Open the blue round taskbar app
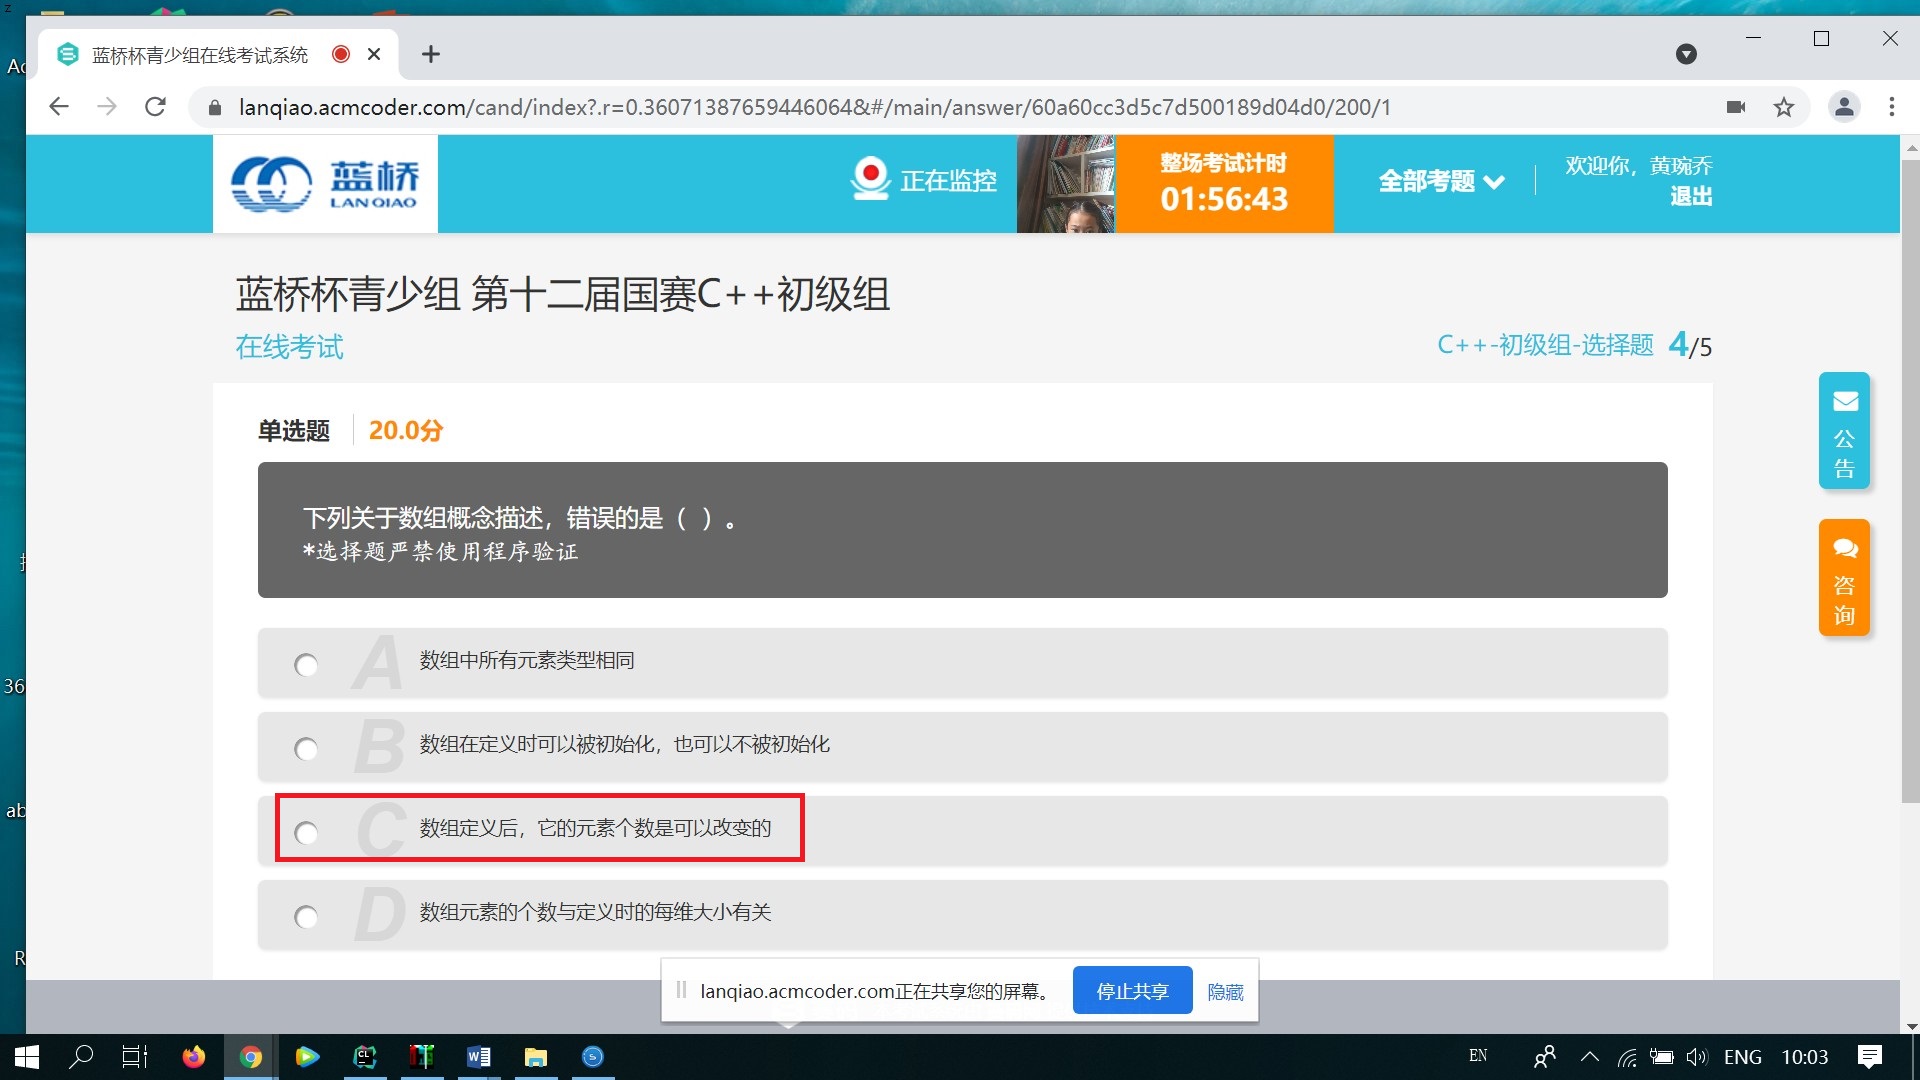This screenshot has height=1080, width=1920. pos(593,1057)
